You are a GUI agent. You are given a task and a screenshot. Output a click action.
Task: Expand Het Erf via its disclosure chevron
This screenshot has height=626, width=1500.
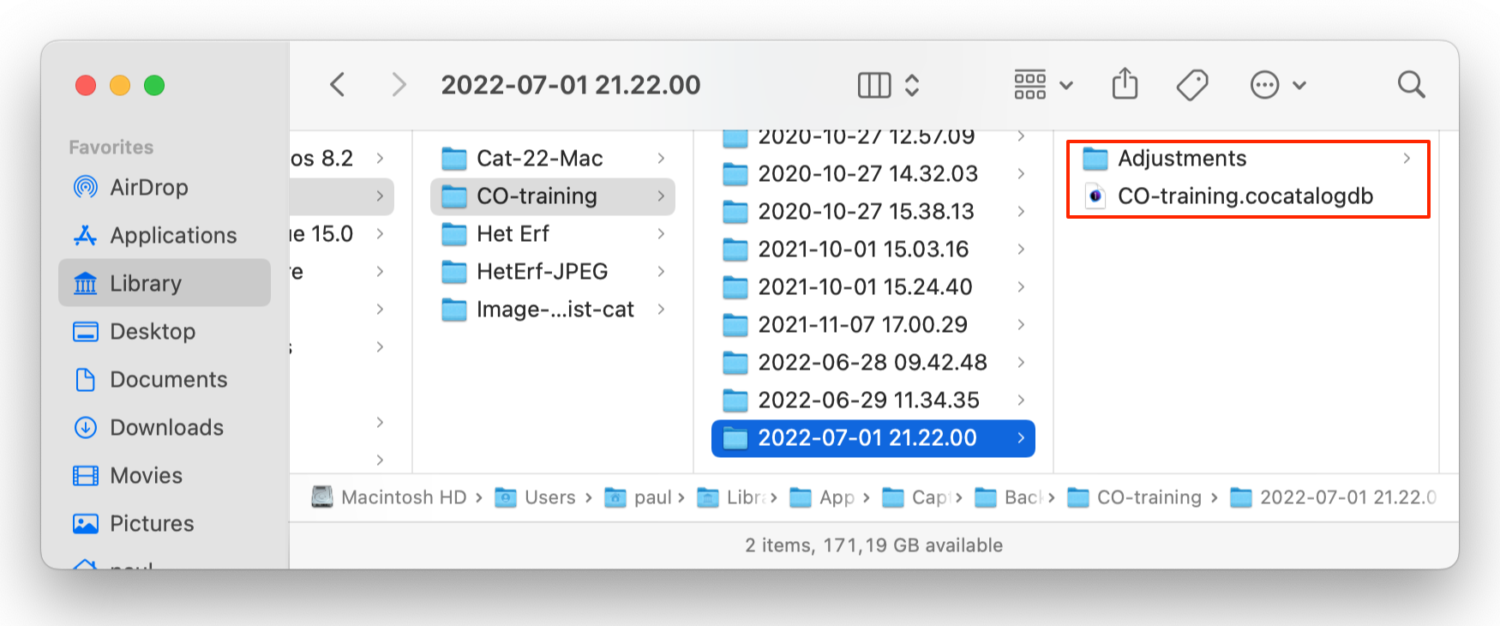click(x=660, y=233)
